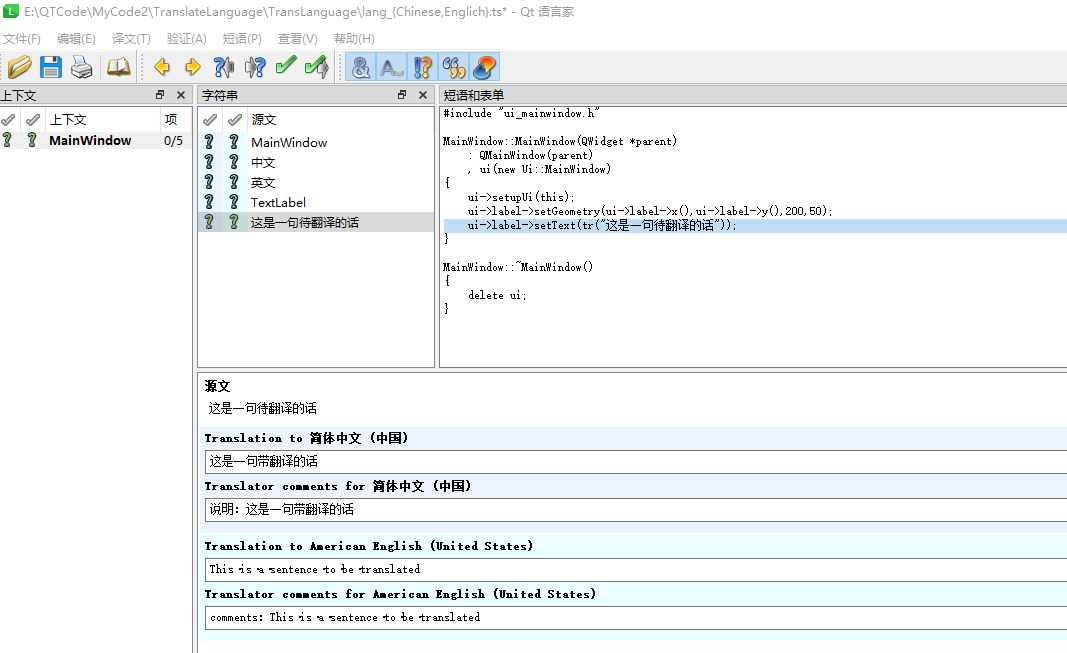1067x653 pixels.
Task: Float the 上下文 context panel
Action: click(160, 95)
